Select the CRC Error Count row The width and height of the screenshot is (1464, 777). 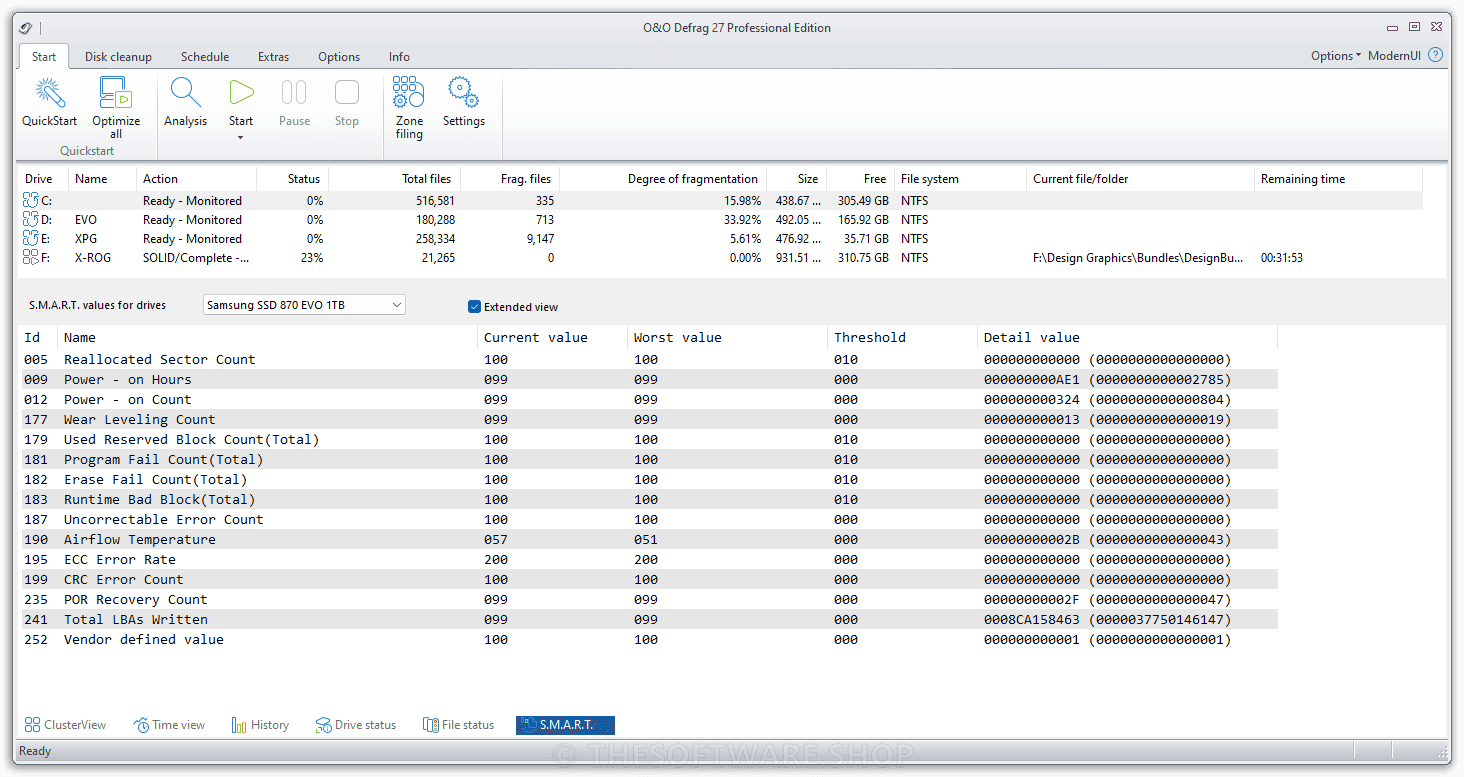click(x=650, y=579)
